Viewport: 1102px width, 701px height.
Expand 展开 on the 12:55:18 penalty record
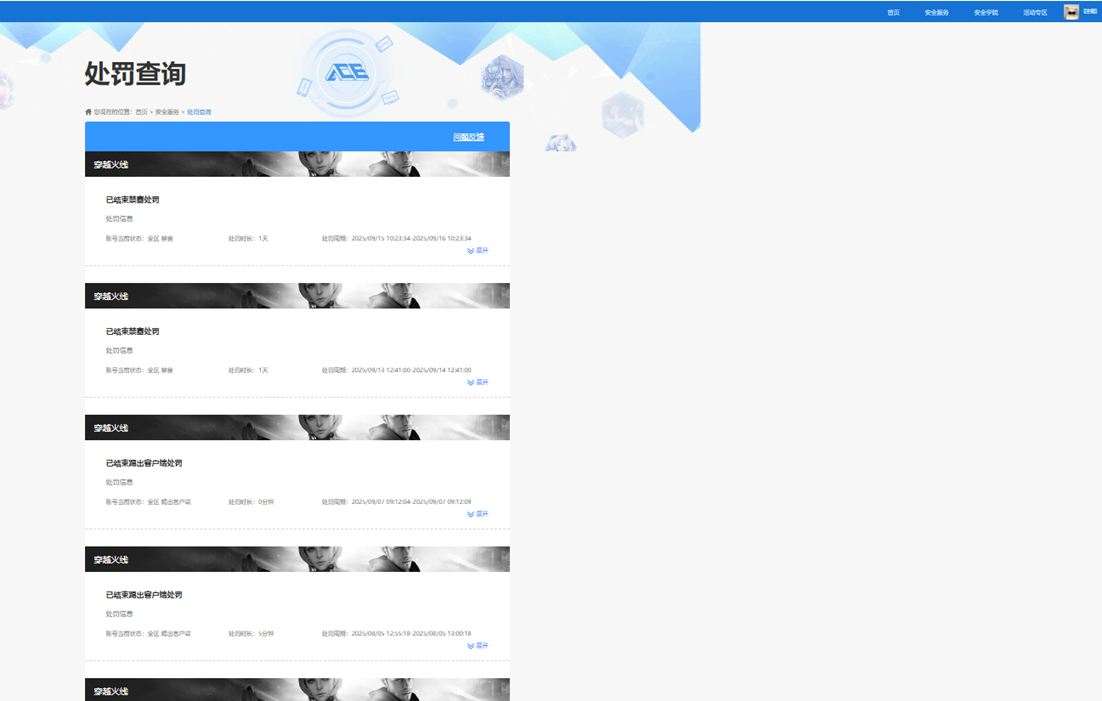pos(478,645)
